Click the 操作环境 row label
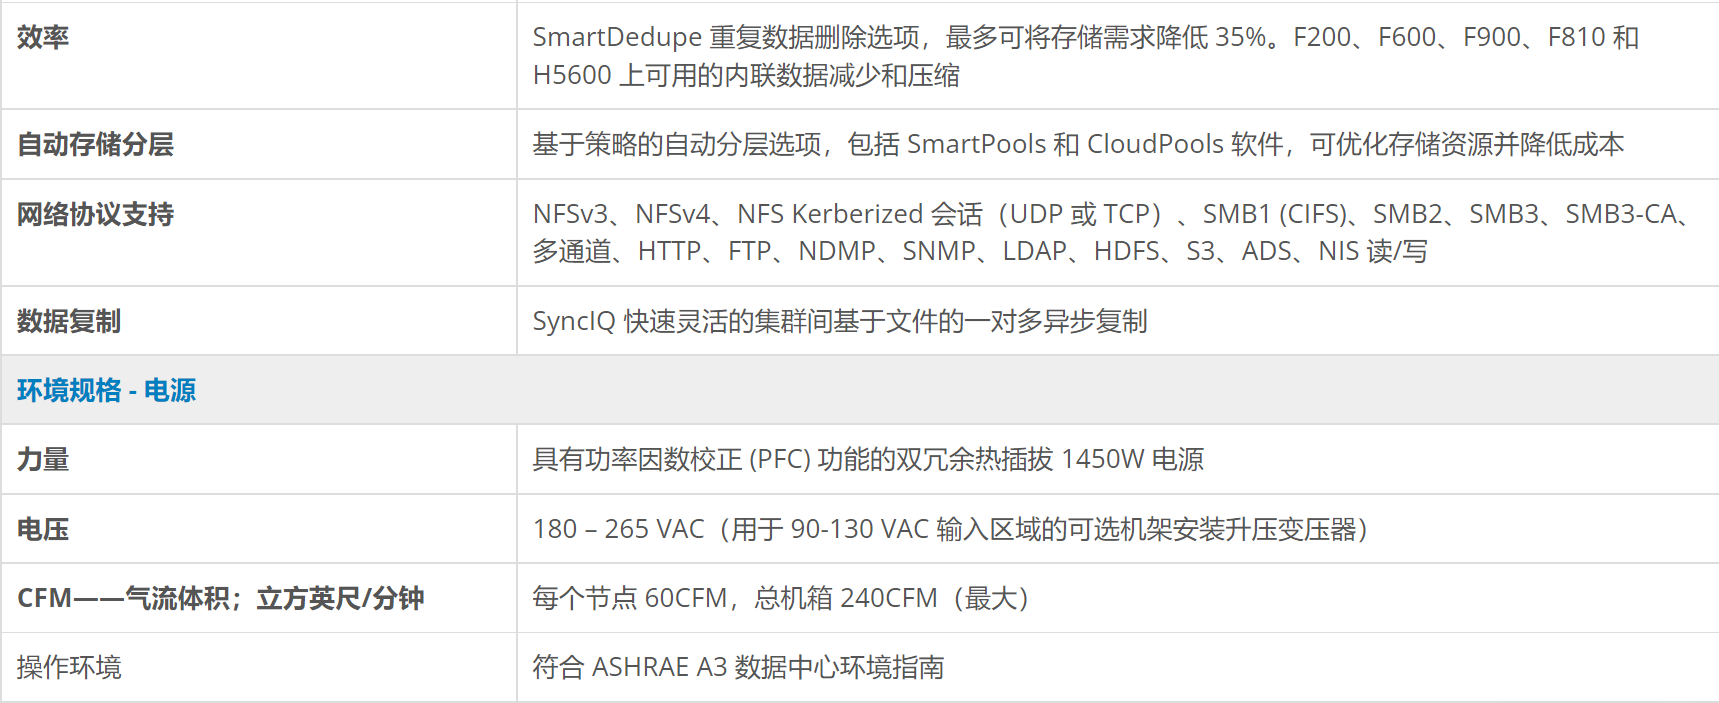Screen dimensions: 1719x703 pos(69,667)
